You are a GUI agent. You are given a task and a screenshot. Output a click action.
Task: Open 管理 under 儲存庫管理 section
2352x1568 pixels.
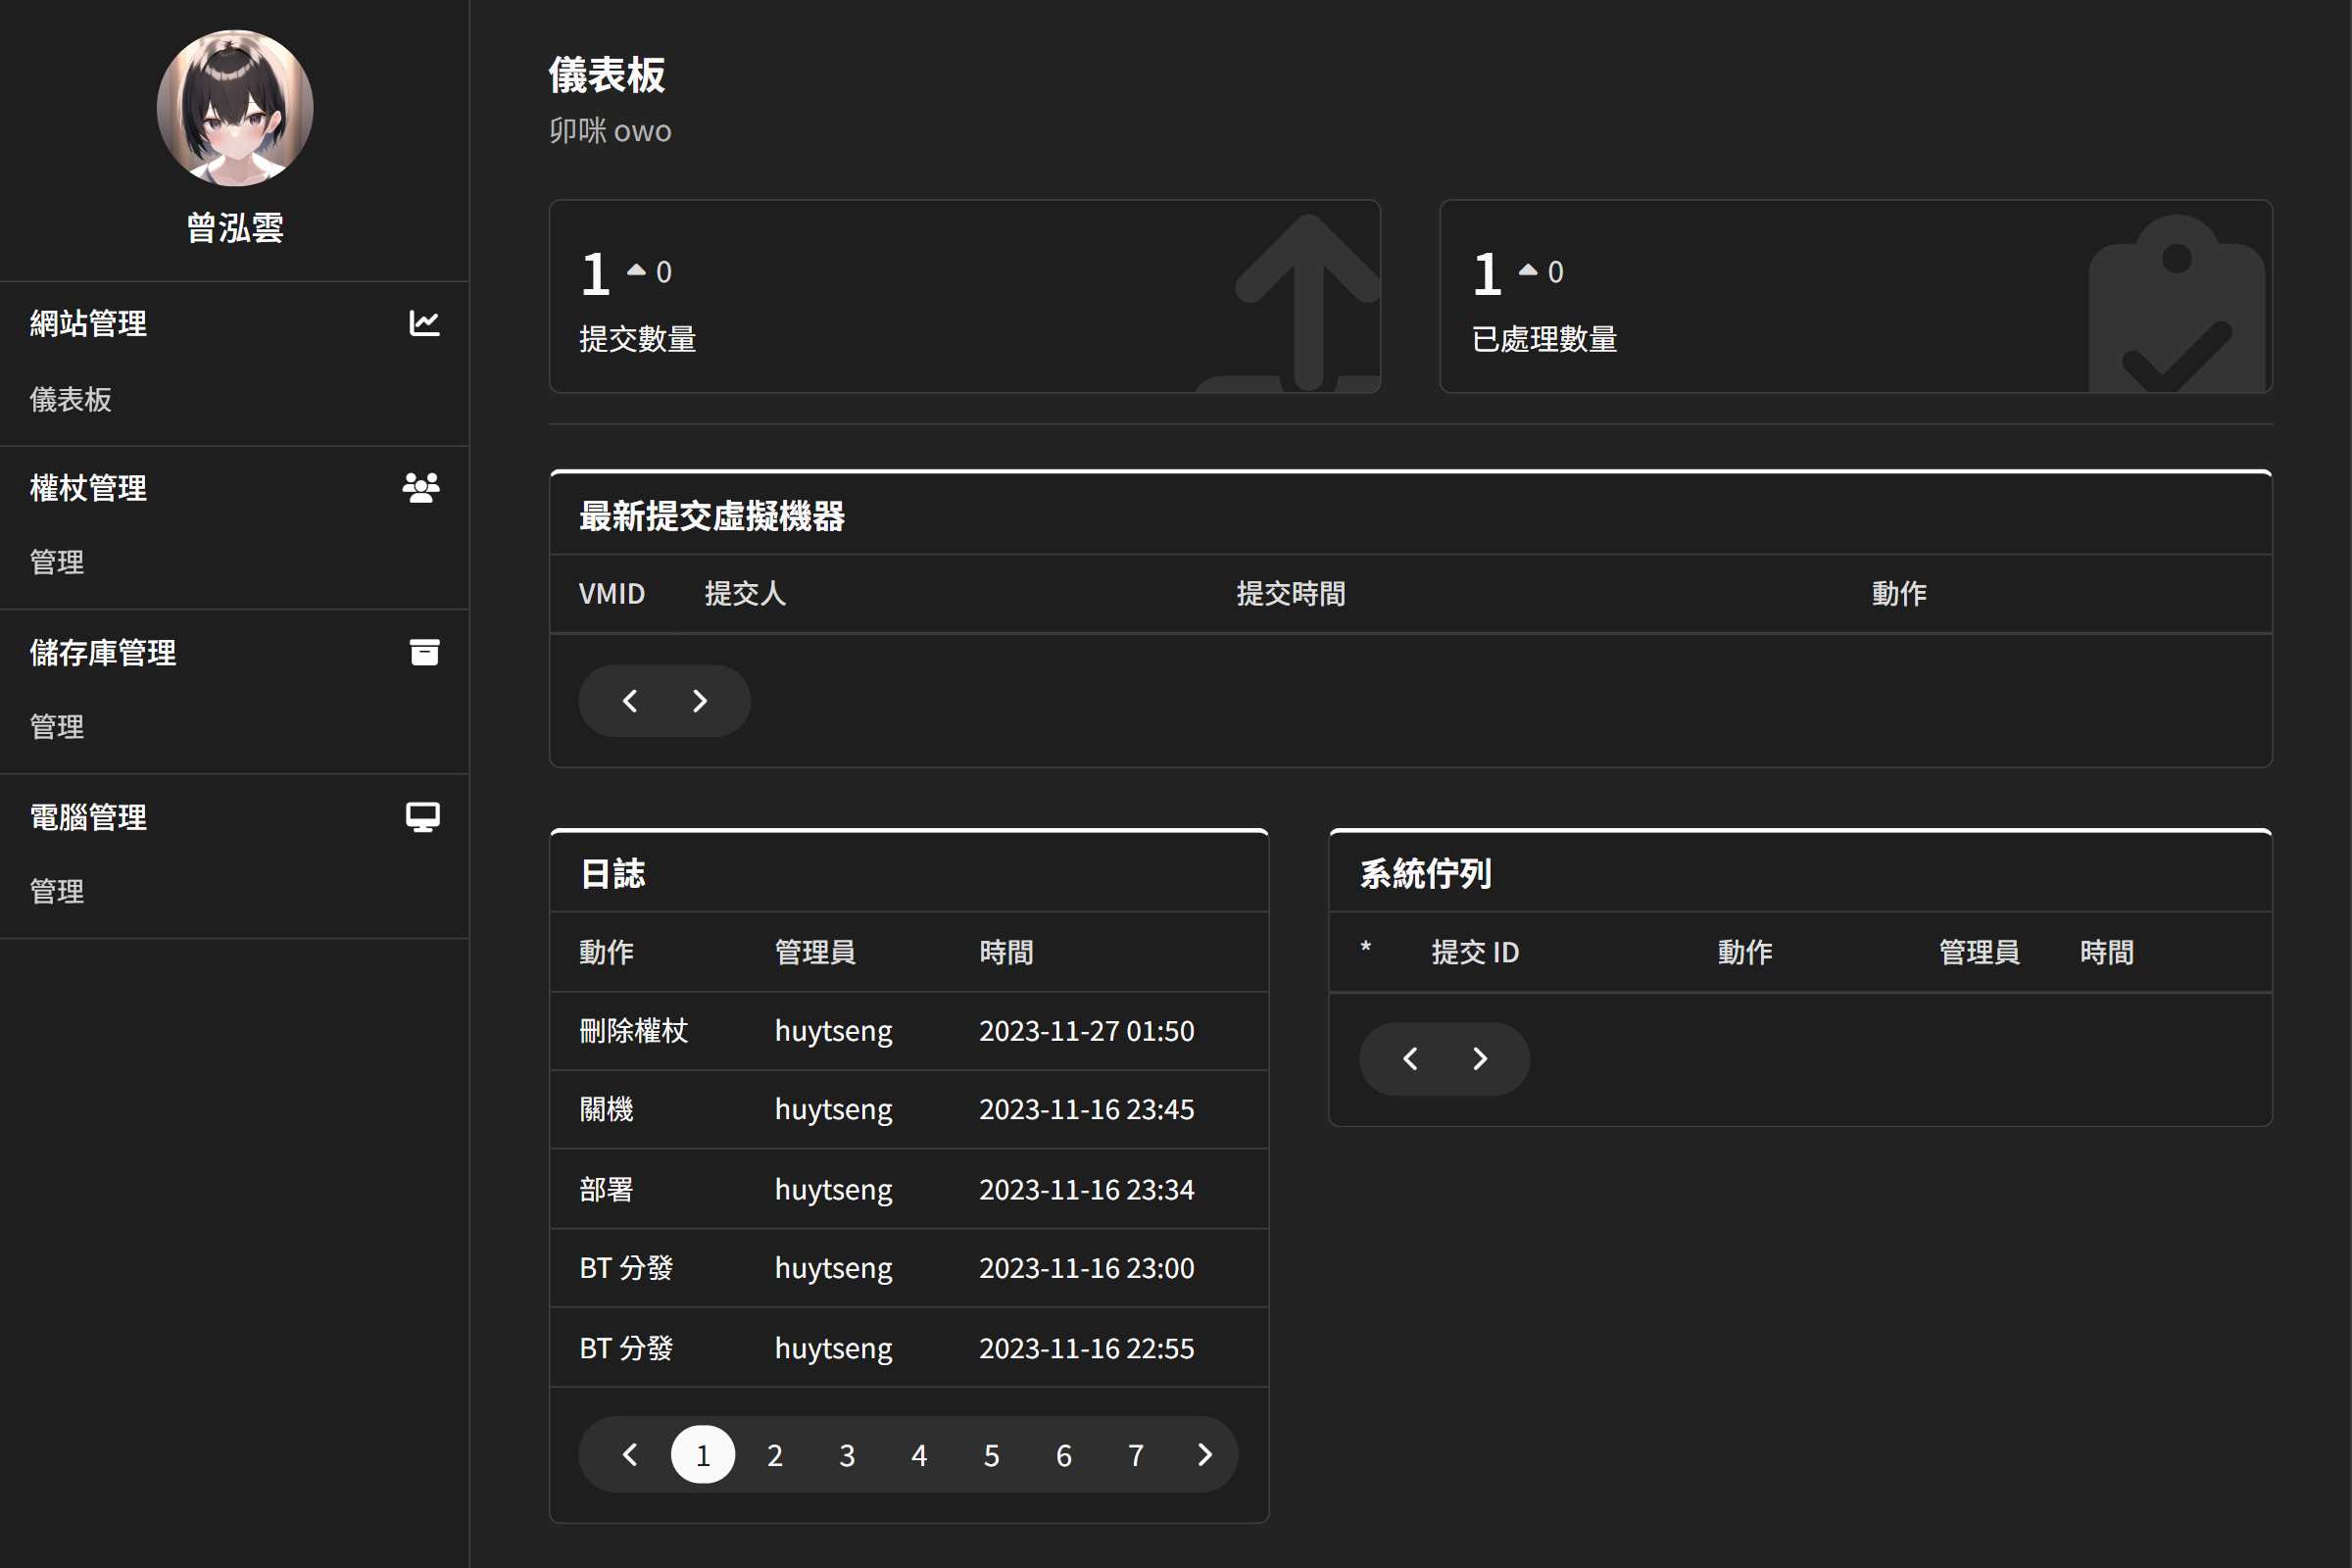click(x=57, y=726)
